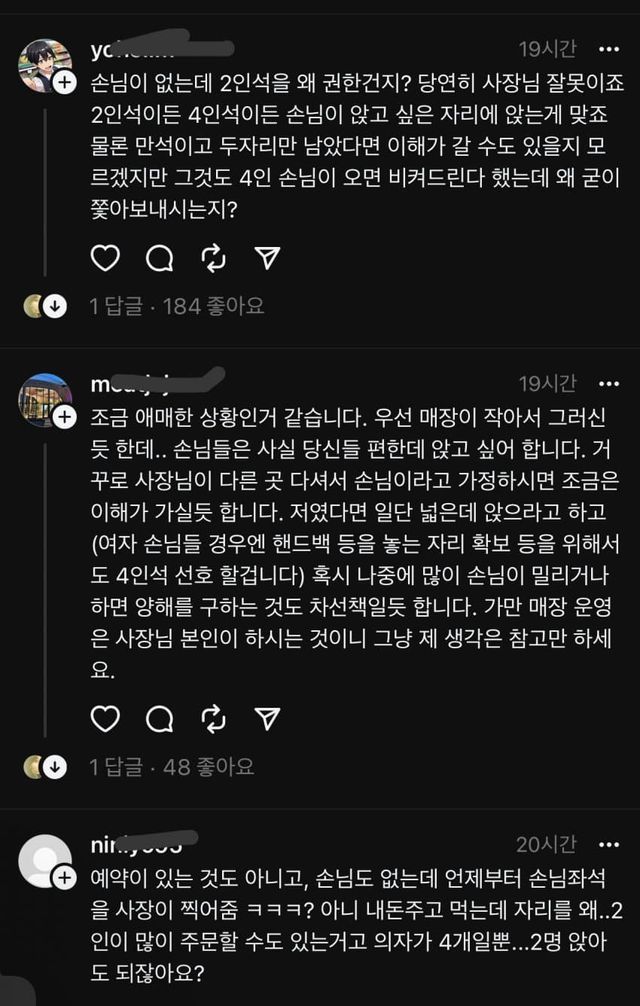Repost the second comment
Image resolution: width=640 pixels, height=1006 pixels.
click(x=213, y=717)
